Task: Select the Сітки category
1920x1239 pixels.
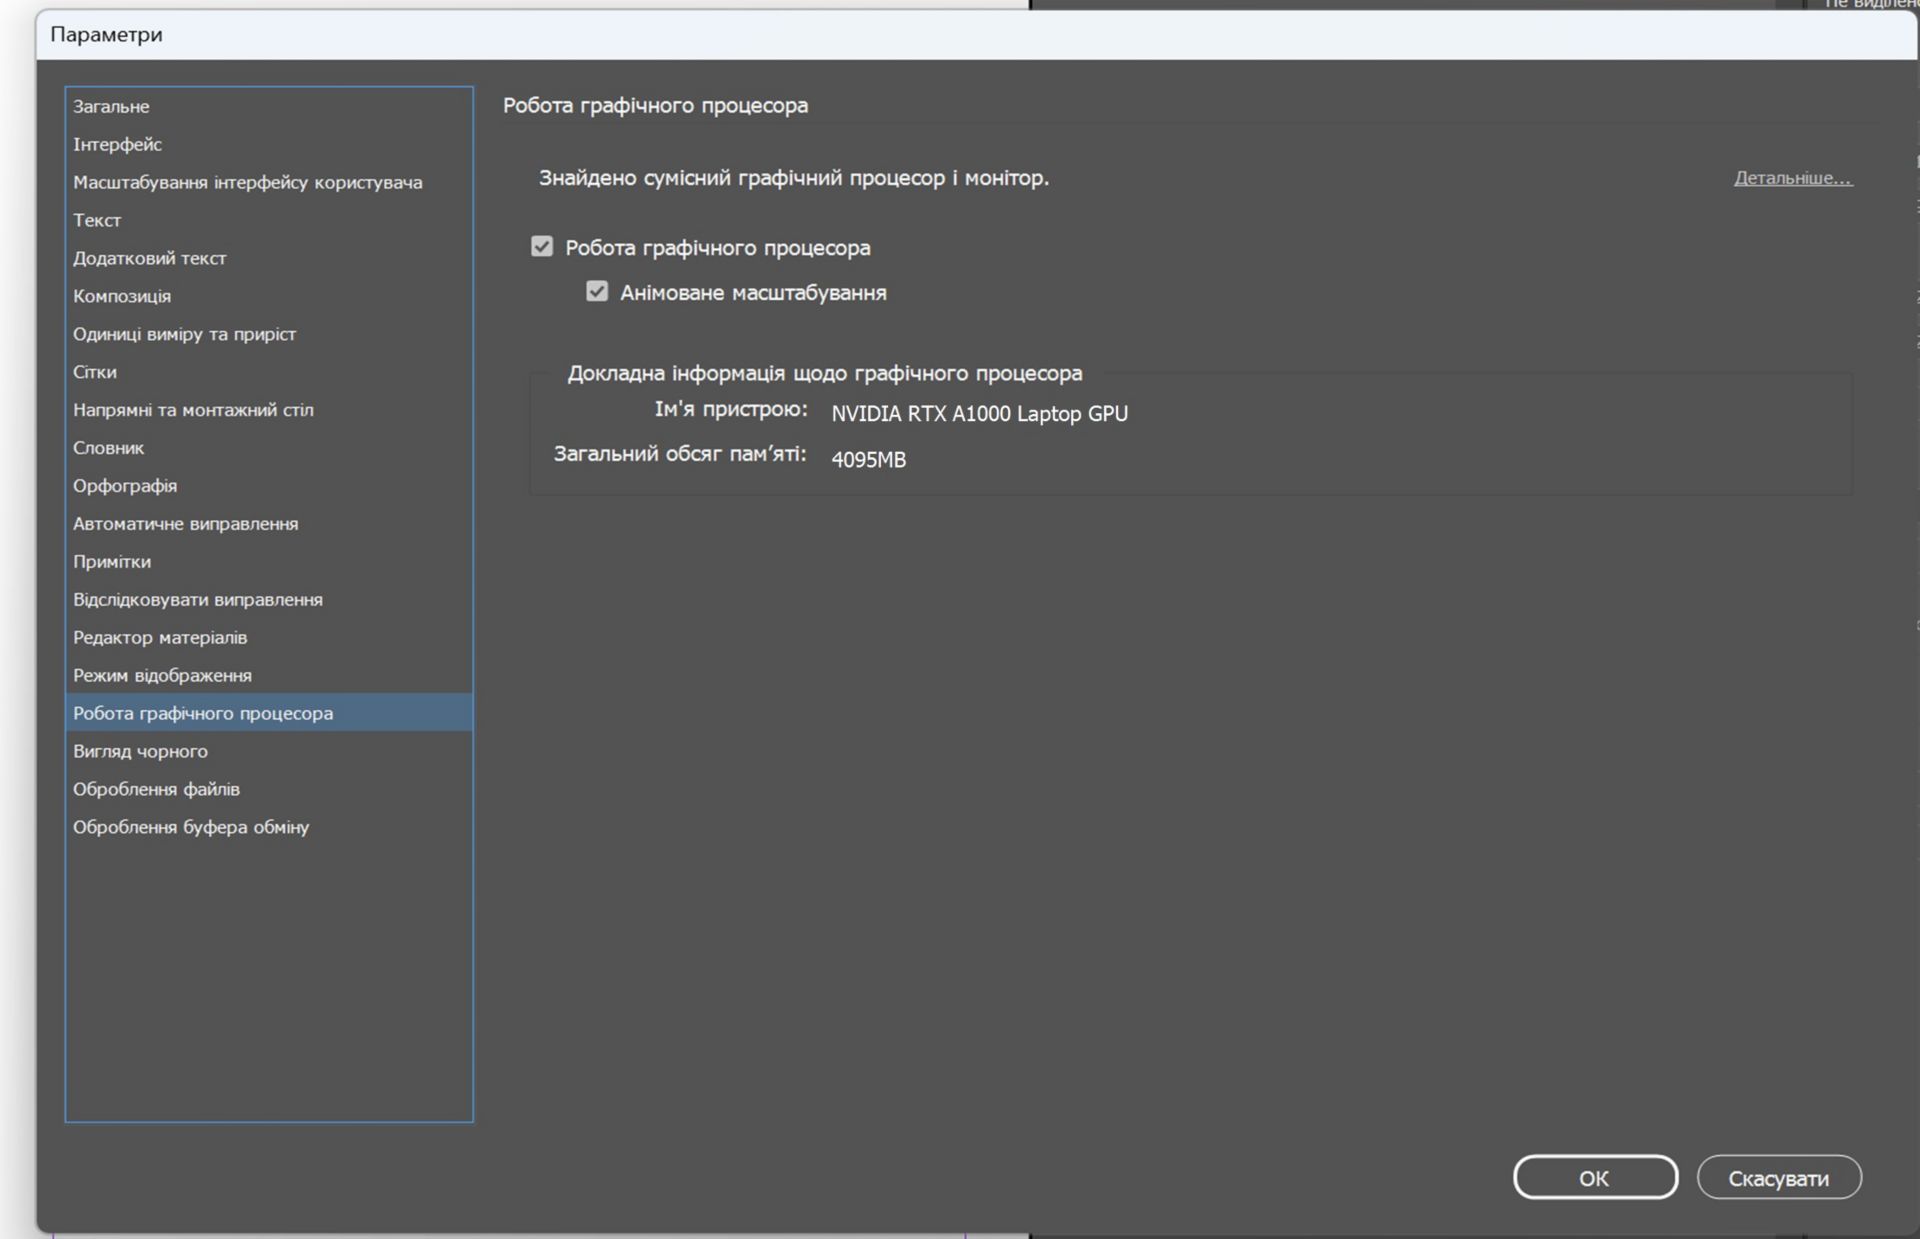Action: tap(95, 372)
